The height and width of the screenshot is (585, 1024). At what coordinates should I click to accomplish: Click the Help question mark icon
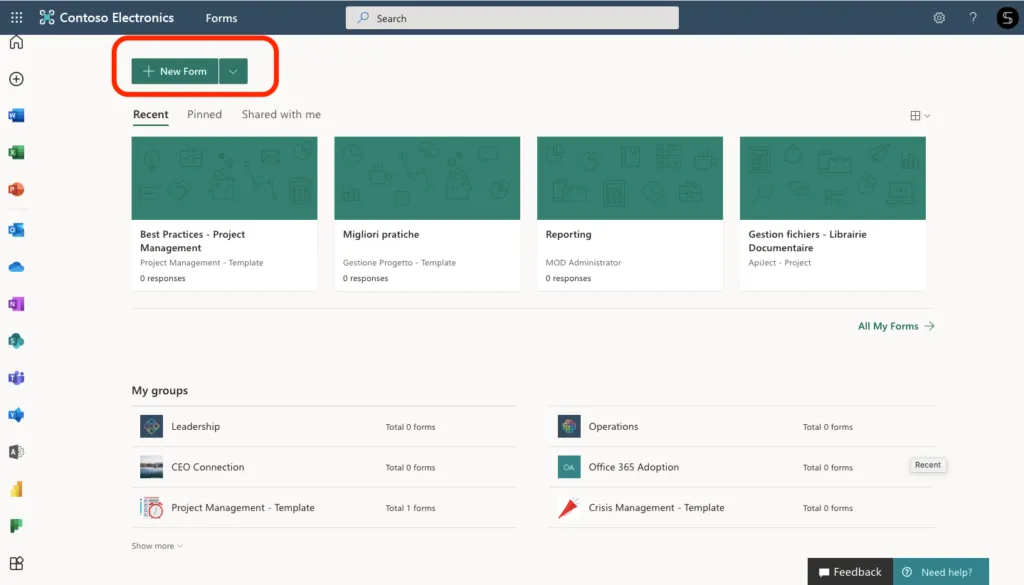click(x=973, y=18)
